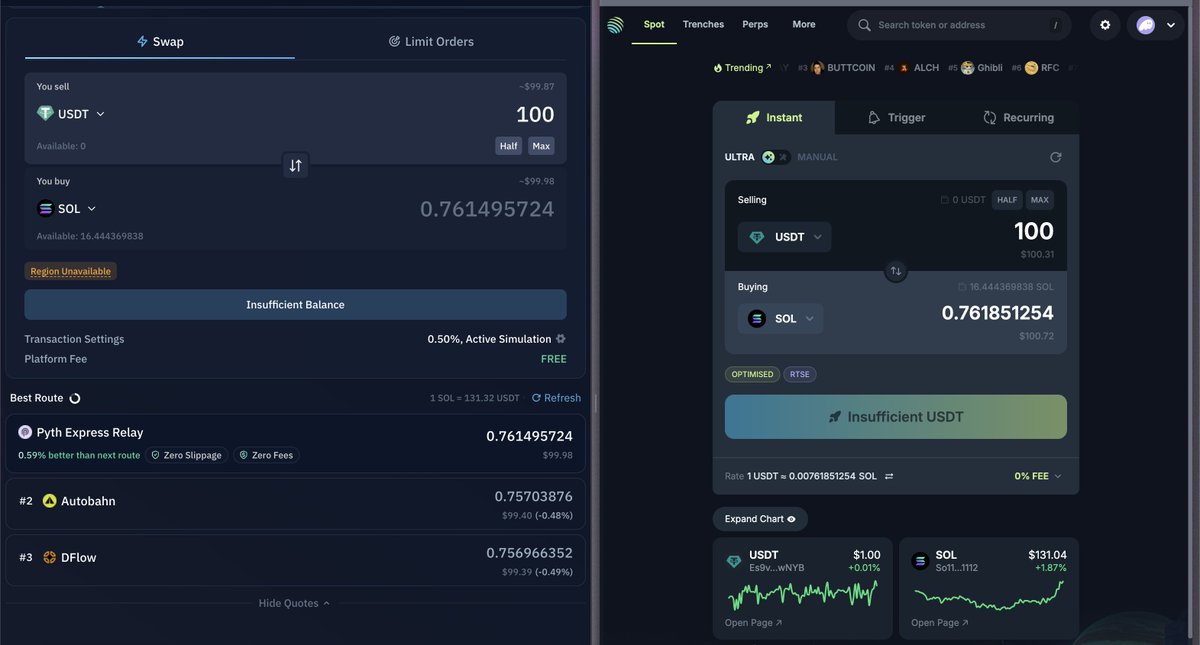Click the Expand Chart button

pyautogui.click(x=760, y=519)
